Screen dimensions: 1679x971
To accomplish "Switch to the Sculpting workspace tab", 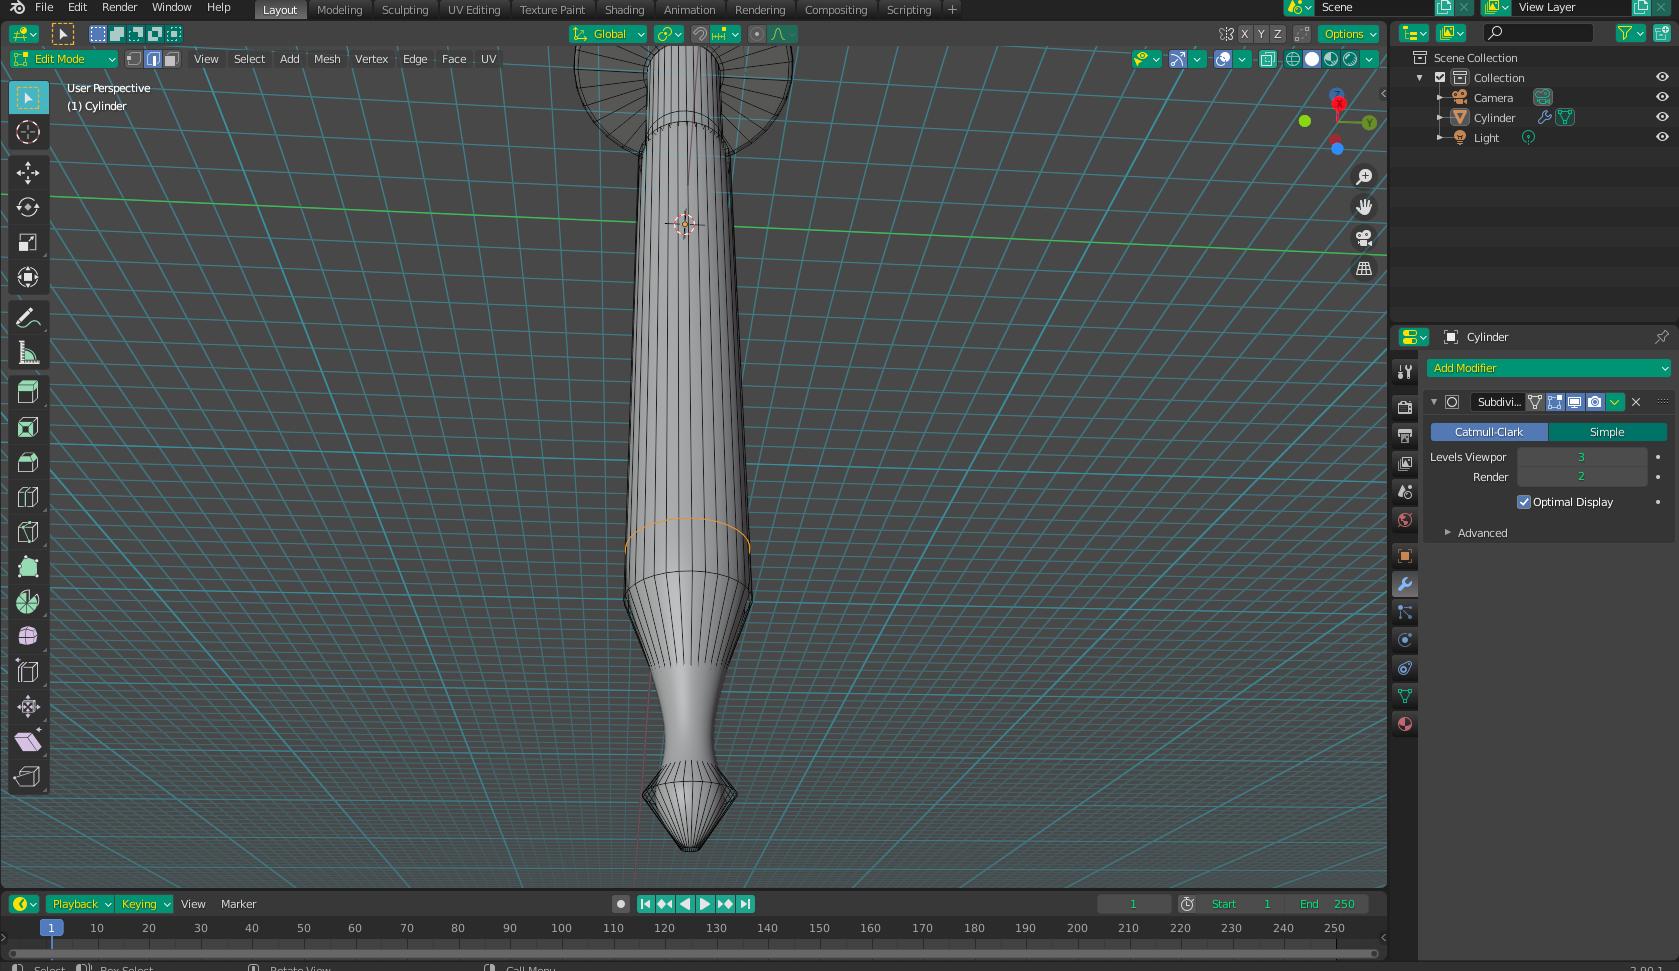I will [405, 9].
